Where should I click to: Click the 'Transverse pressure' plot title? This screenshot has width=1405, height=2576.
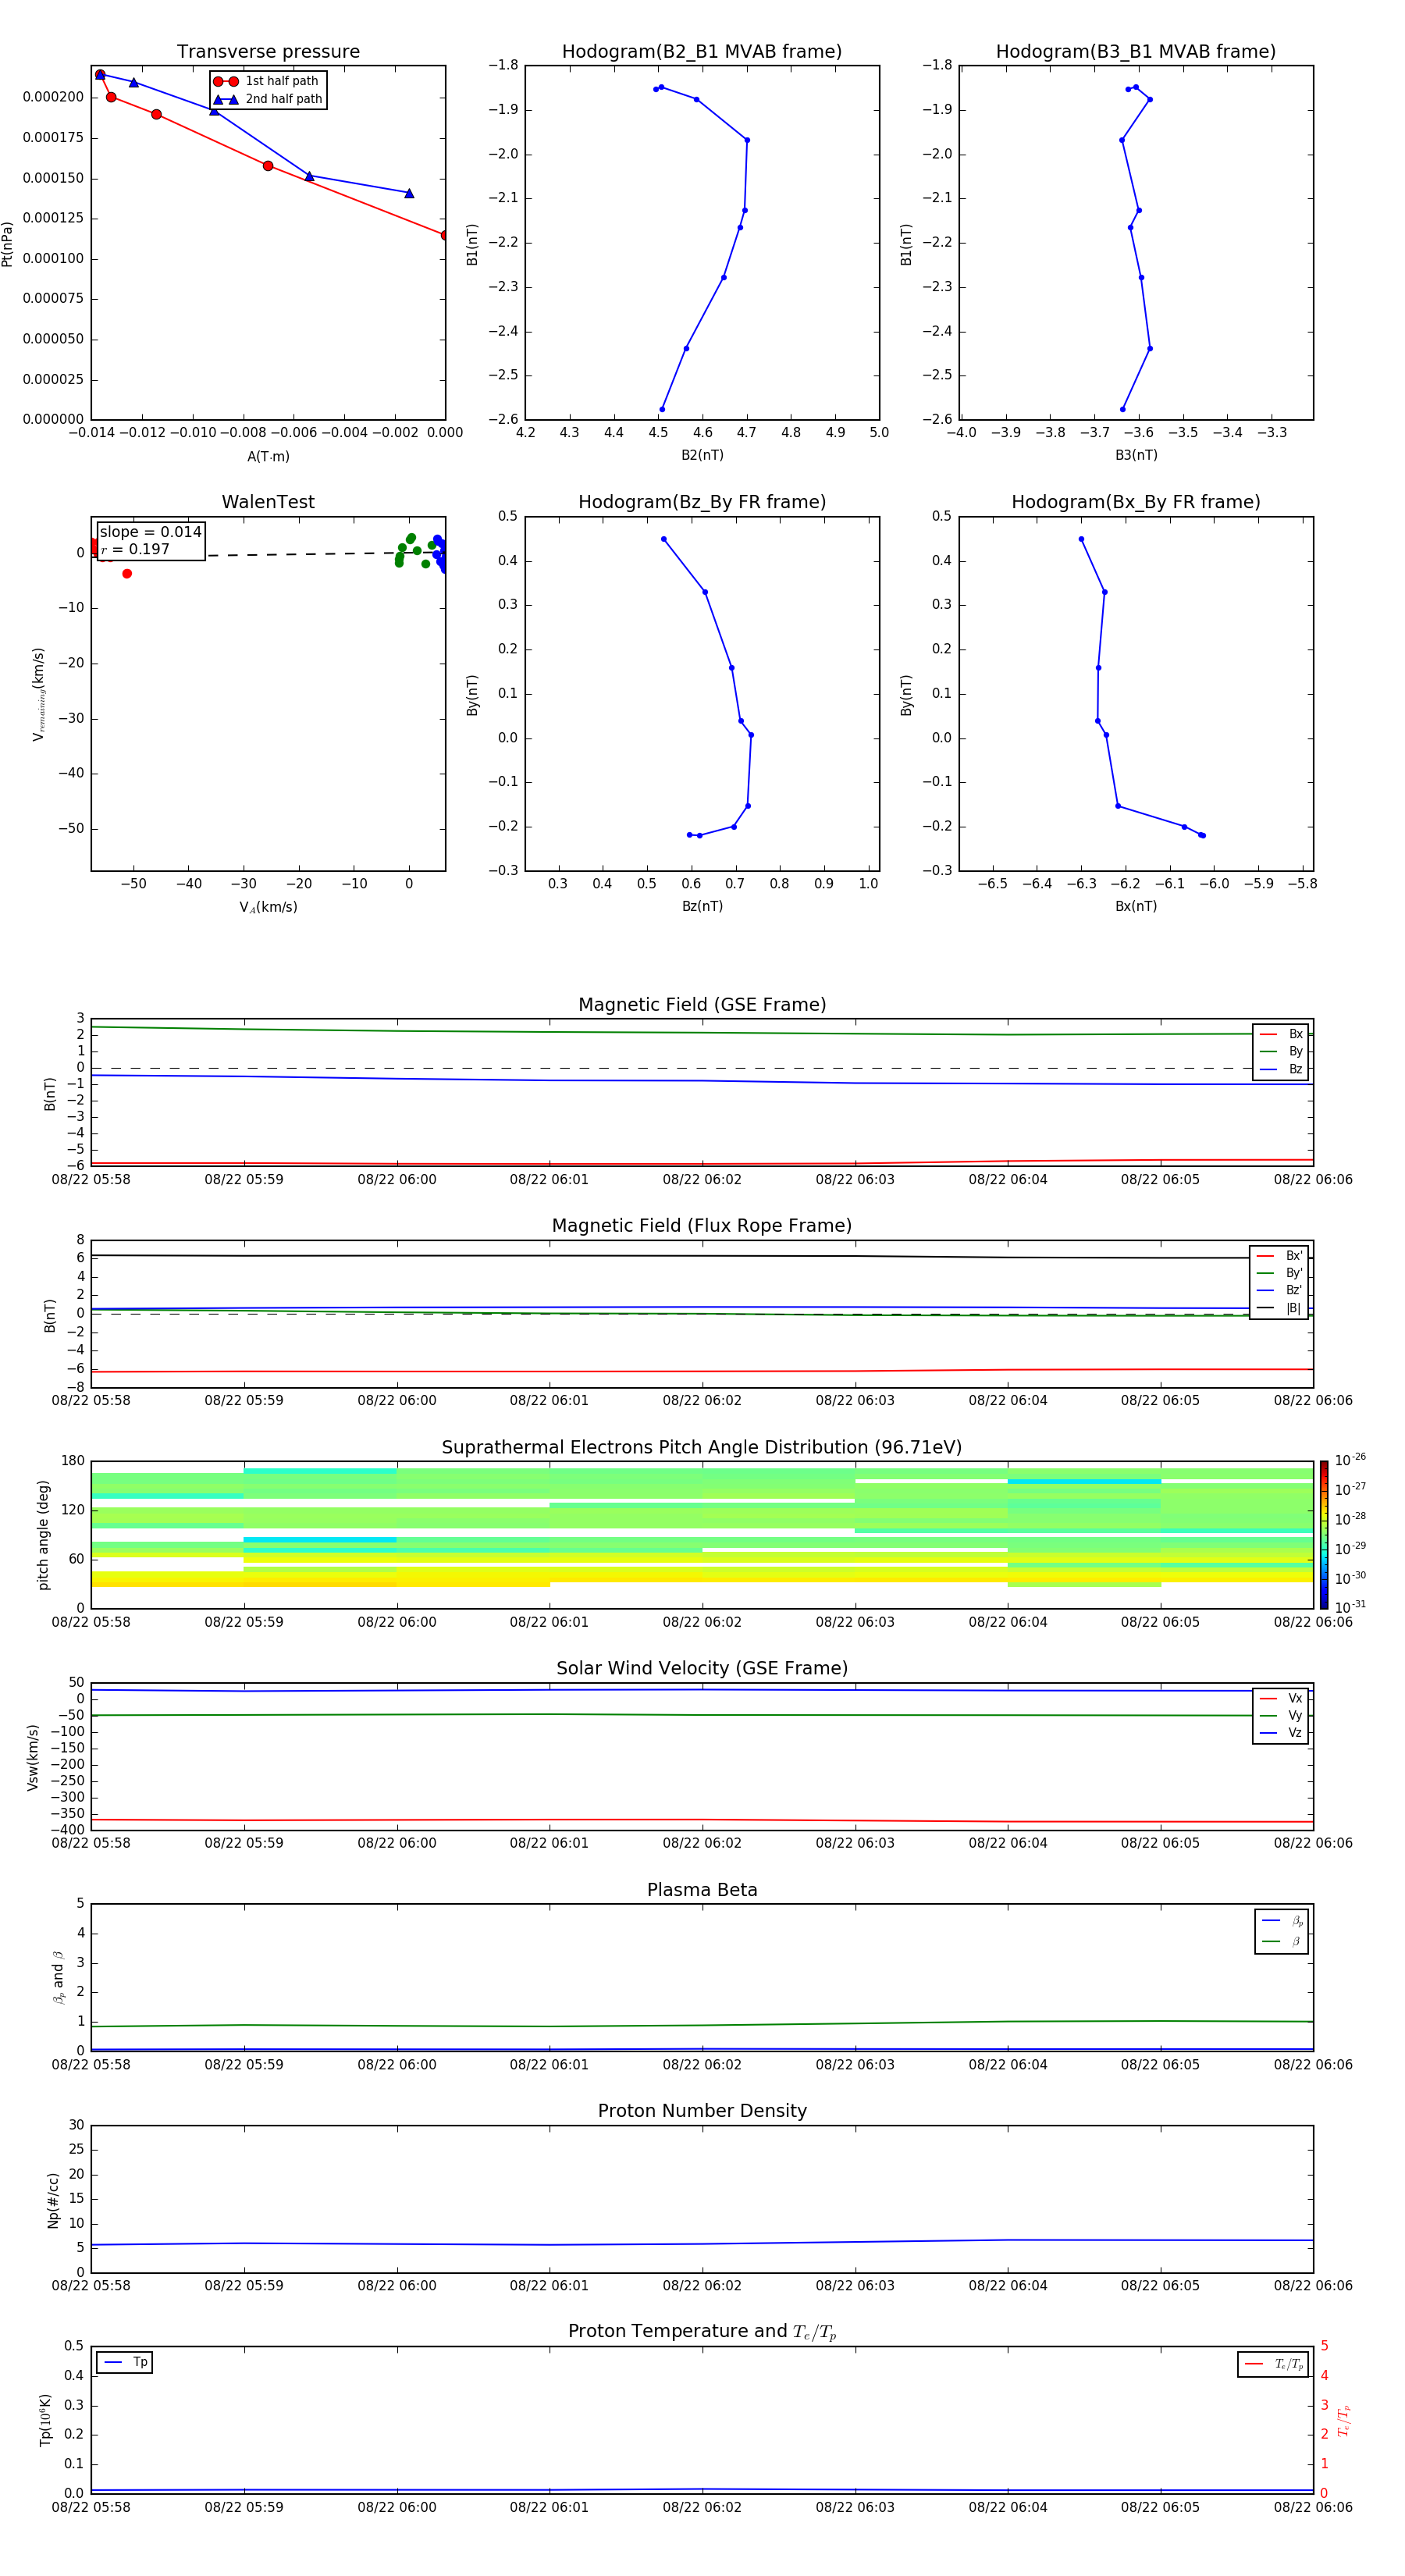pyautogui.click(x=268, y=52)
